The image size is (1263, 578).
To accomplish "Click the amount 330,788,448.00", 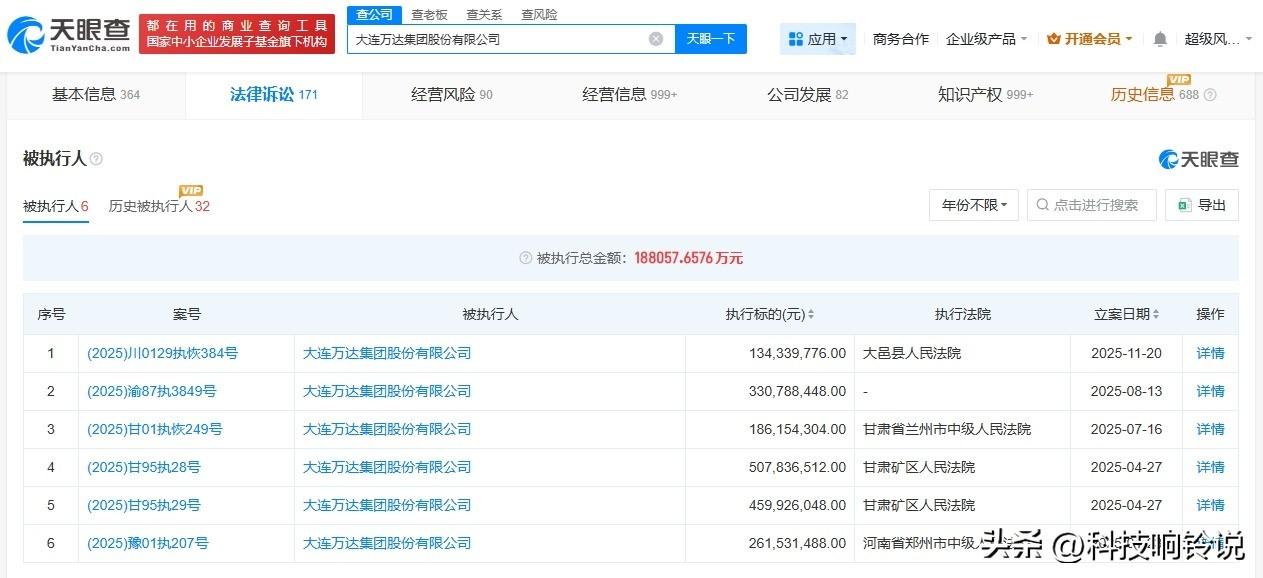I will [x=797, y=391].
